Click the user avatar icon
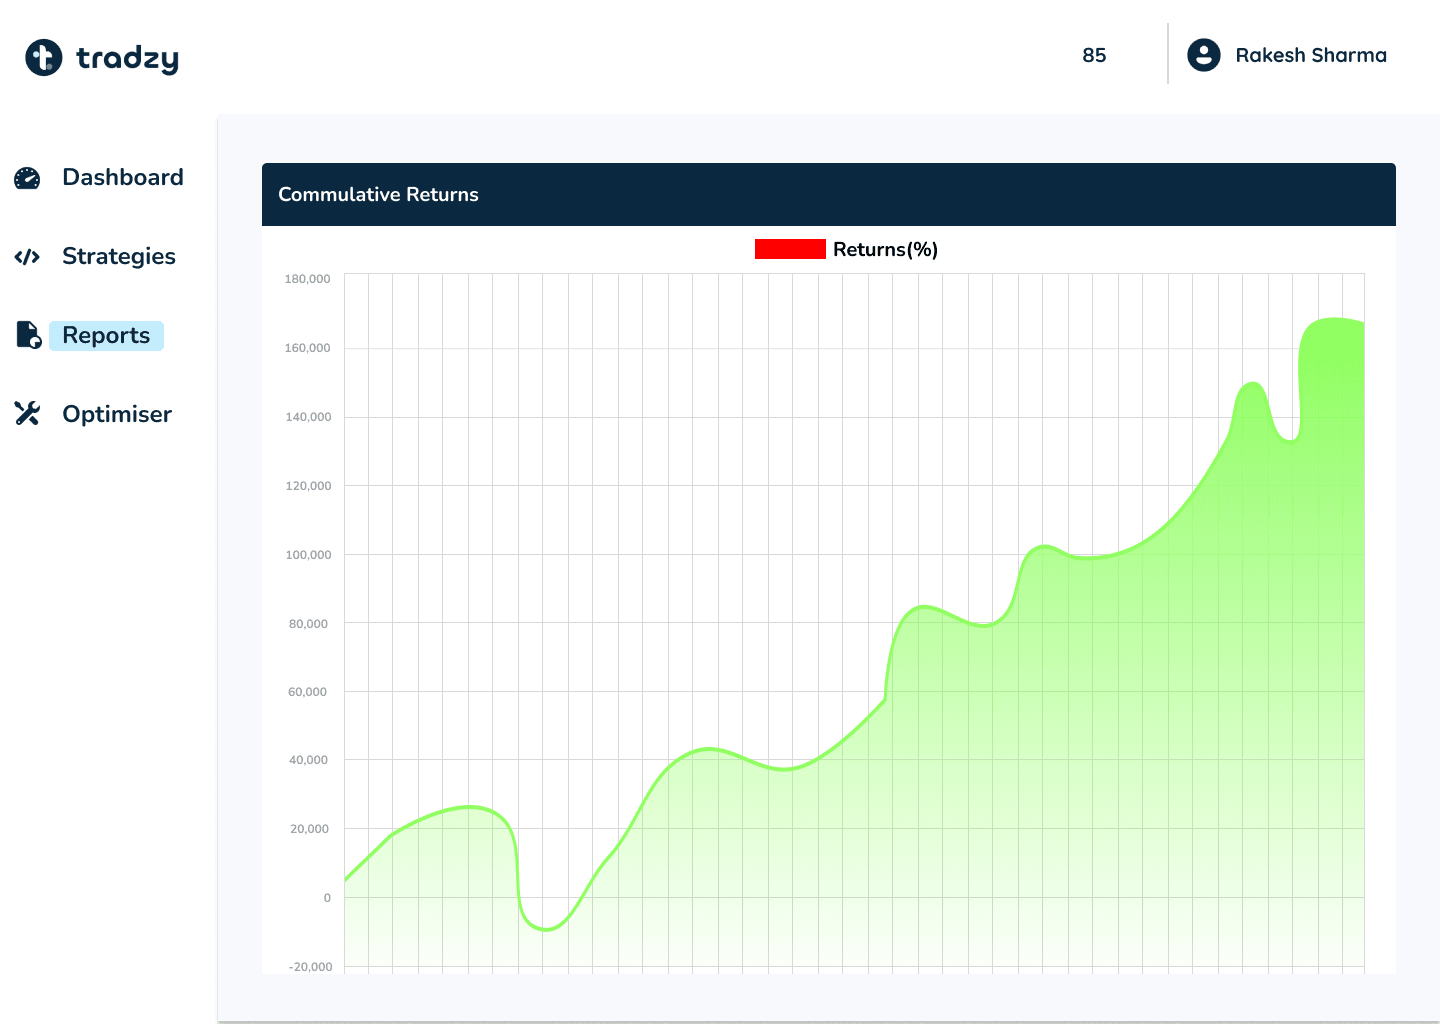1440x1024 pixels. [1204, 55]
